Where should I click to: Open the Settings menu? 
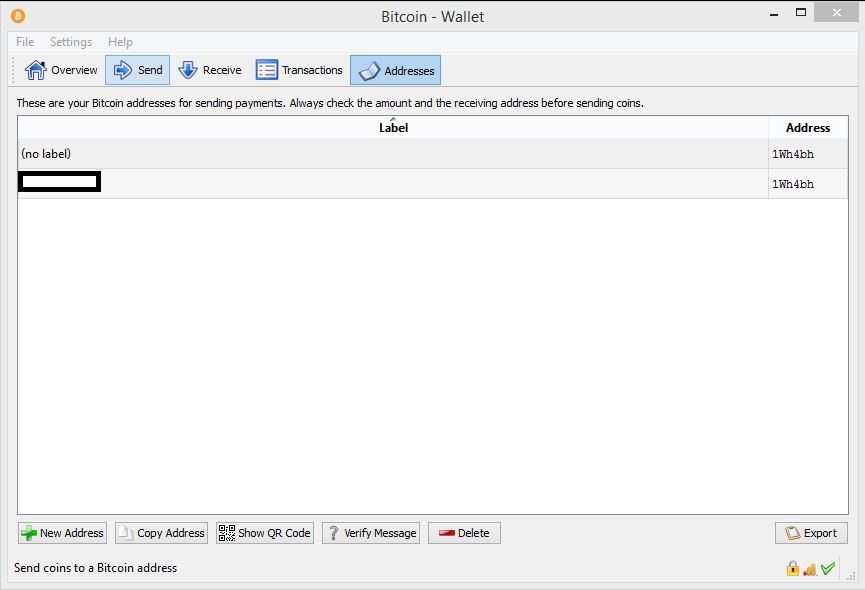click(x=71, y=42)
